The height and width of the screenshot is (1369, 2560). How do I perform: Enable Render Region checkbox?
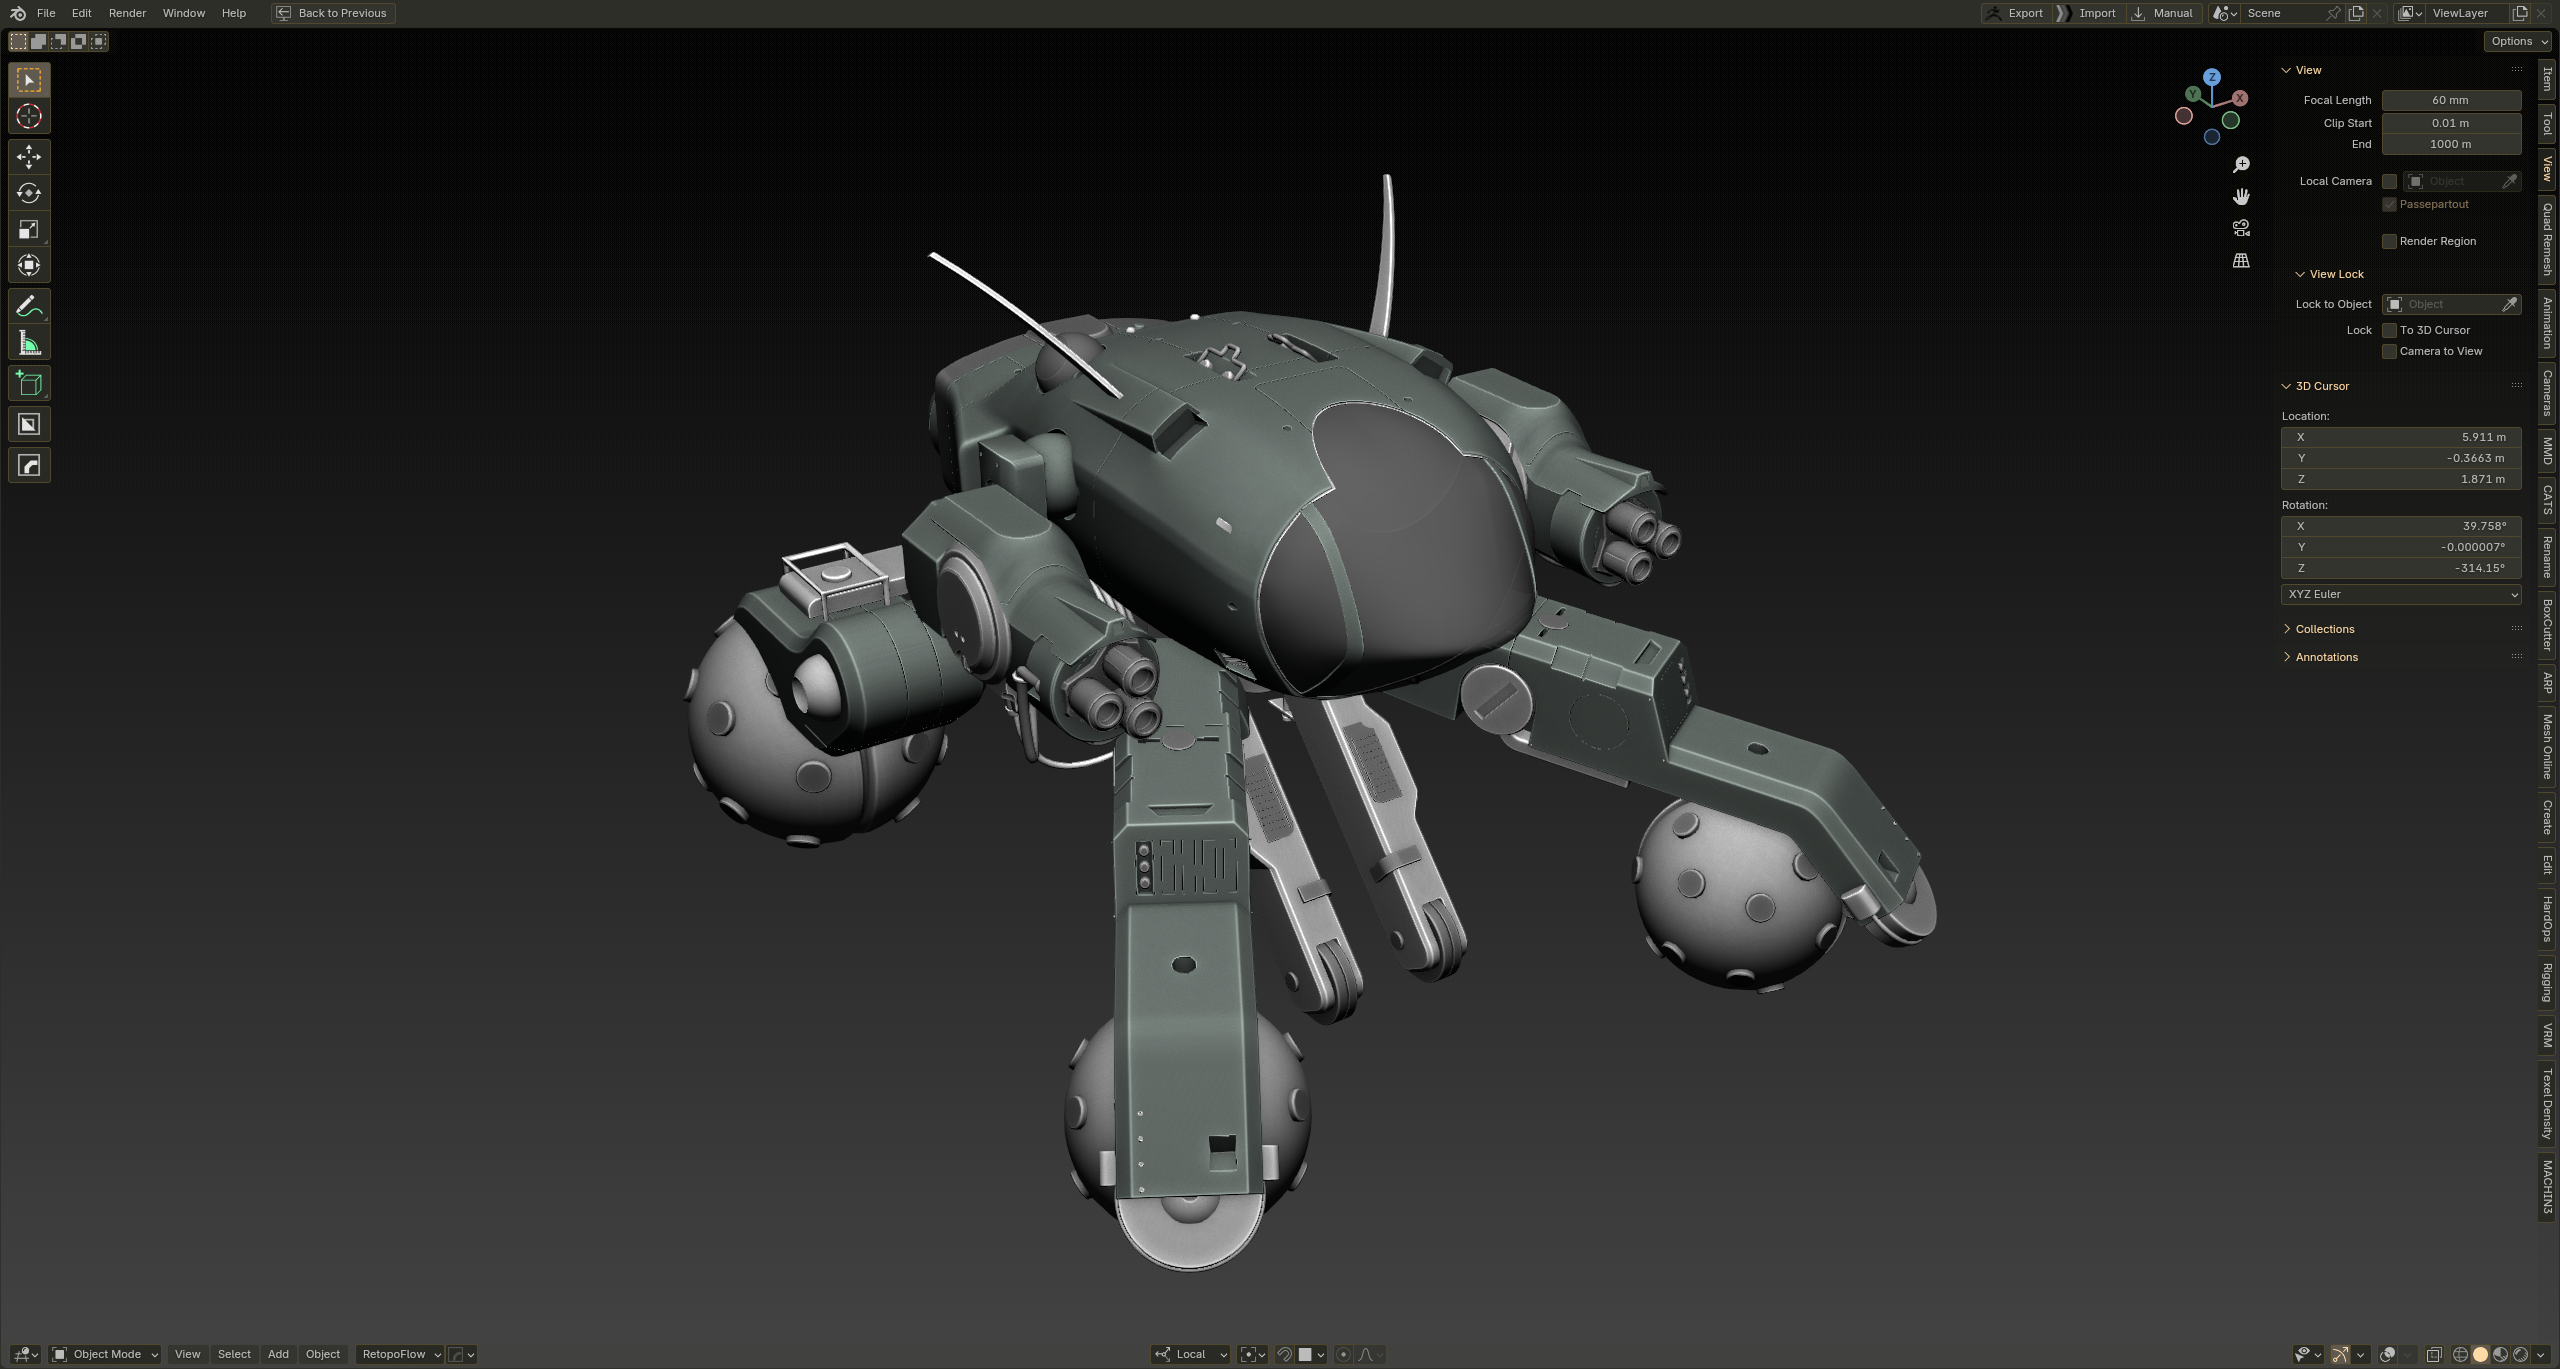2389,241
